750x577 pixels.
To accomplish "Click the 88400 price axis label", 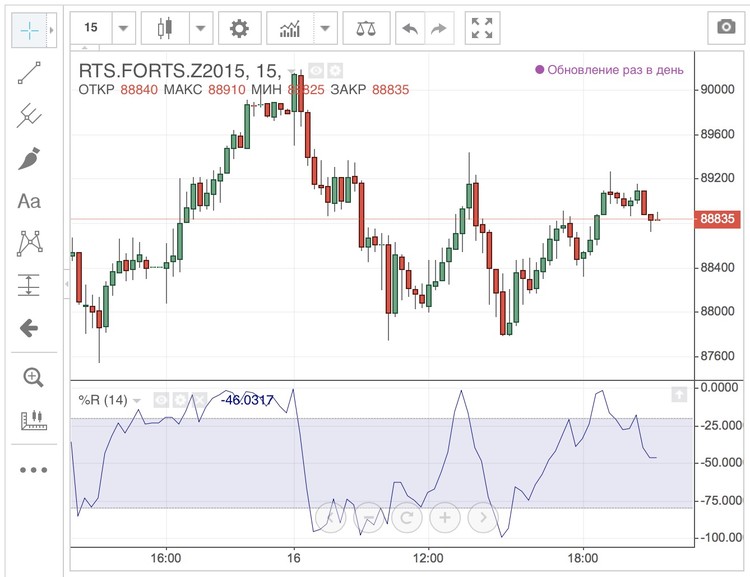I will coord(717,267).
